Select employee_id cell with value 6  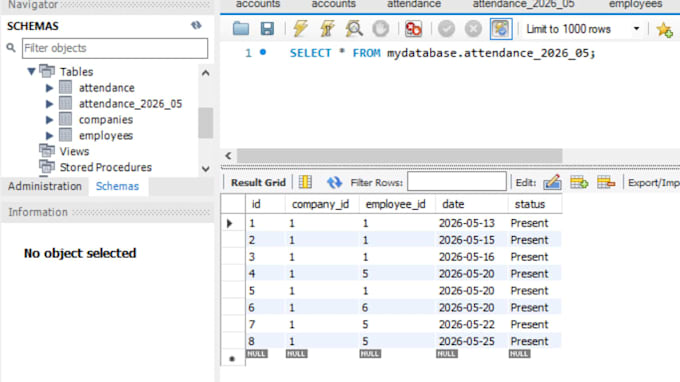pos(397,307)
